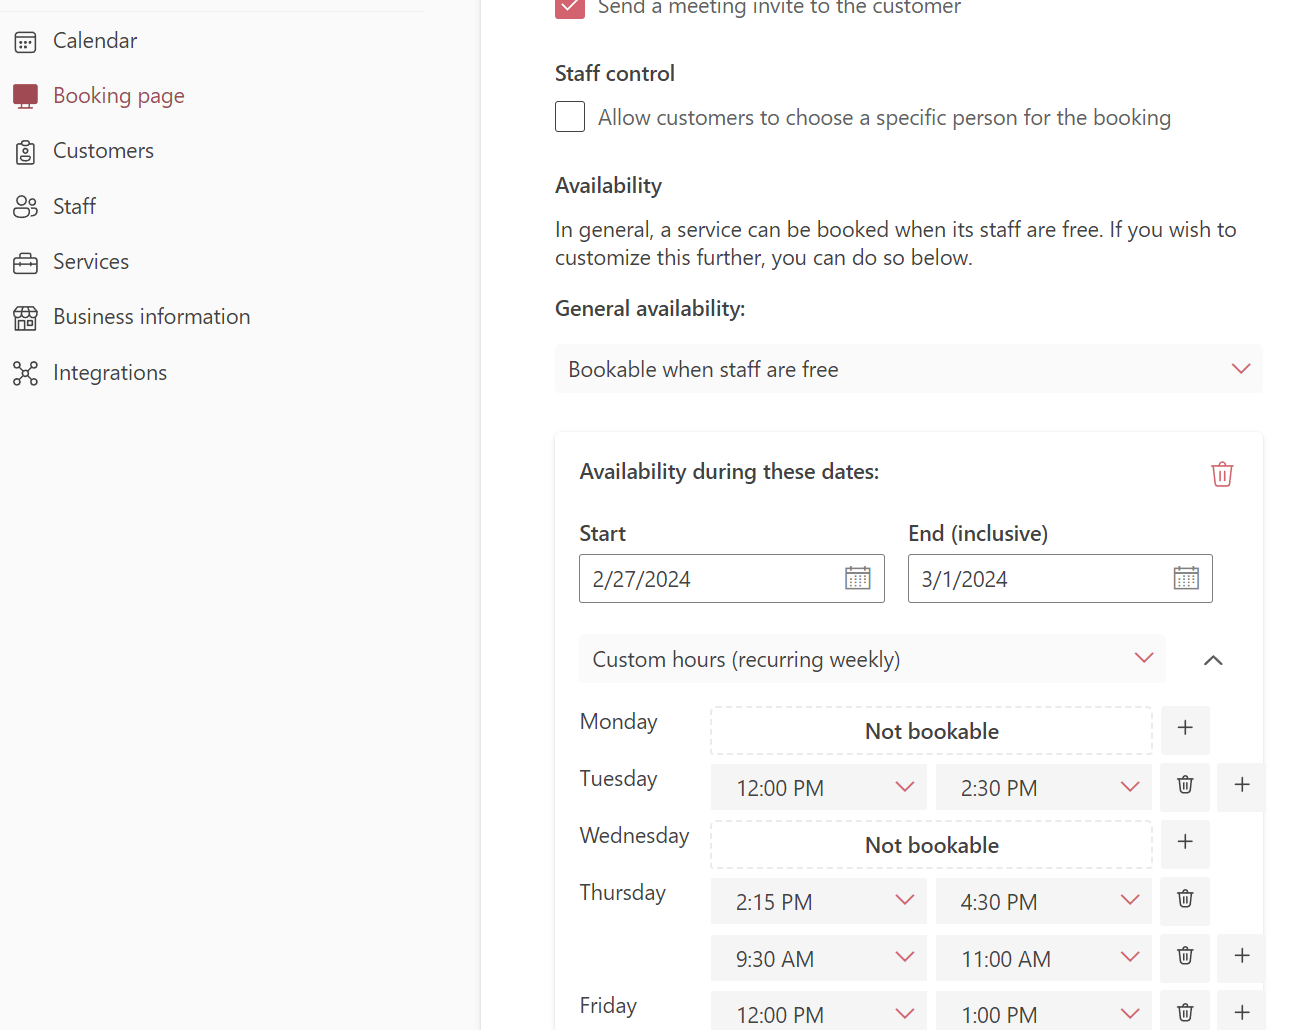The height and width of the screenshot is (1030, 1290).
Task: Collapse the weekly hours section chevron
Action: click(1213, 660)
